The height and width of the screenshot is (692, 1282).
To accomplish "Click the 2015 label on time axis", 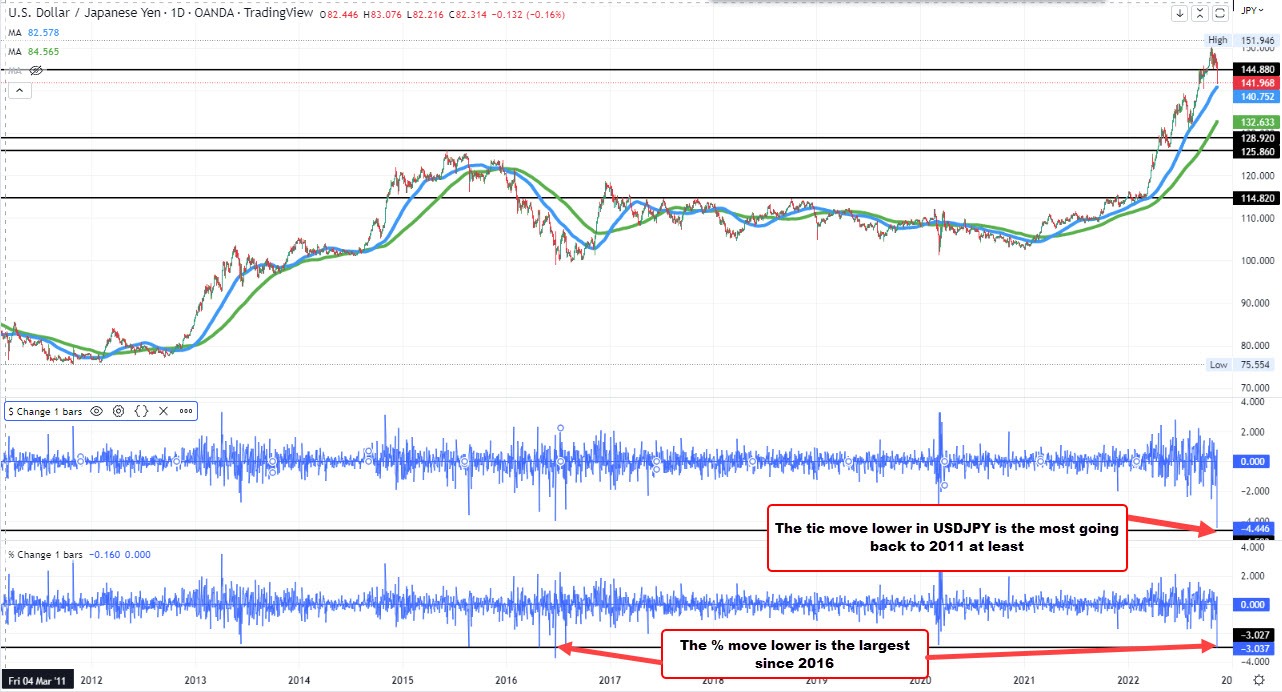I will 402,681.
